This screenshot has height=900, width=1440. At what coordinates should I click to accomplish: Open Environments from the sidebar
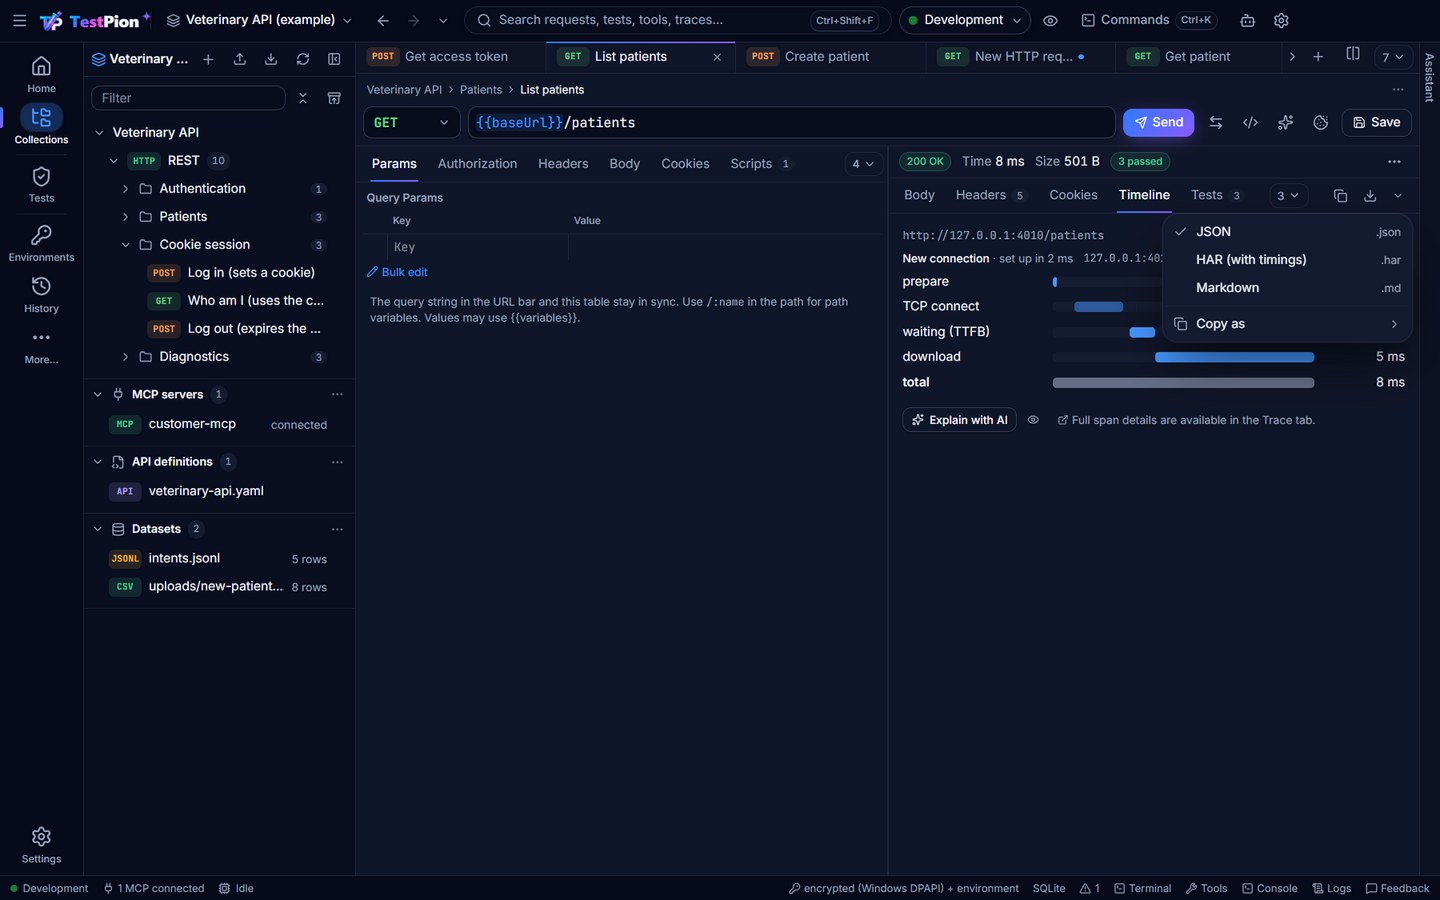(x=41, y=243)
